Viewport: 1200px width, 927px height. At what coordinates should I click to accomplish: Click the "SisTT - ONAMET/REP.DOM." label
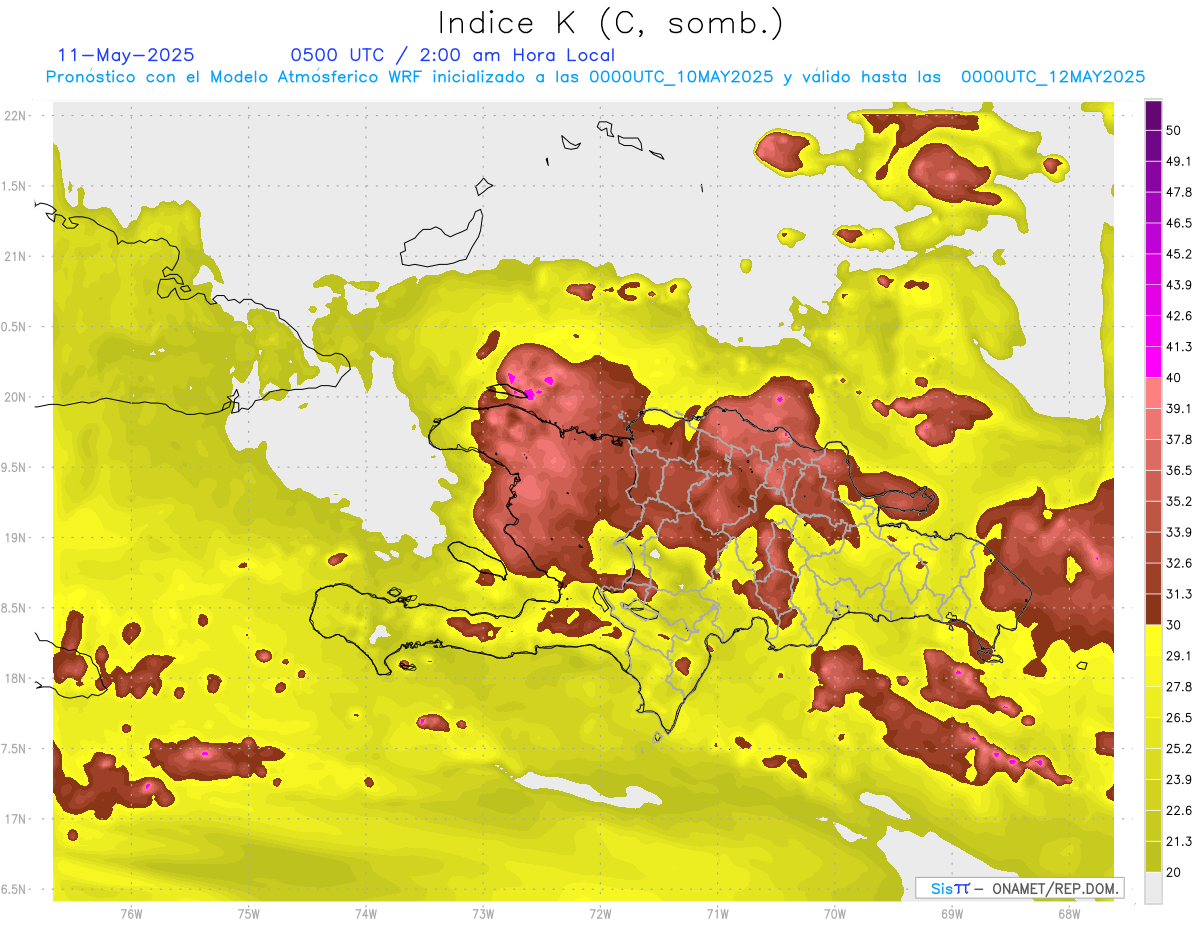(x=1019, y=888)
